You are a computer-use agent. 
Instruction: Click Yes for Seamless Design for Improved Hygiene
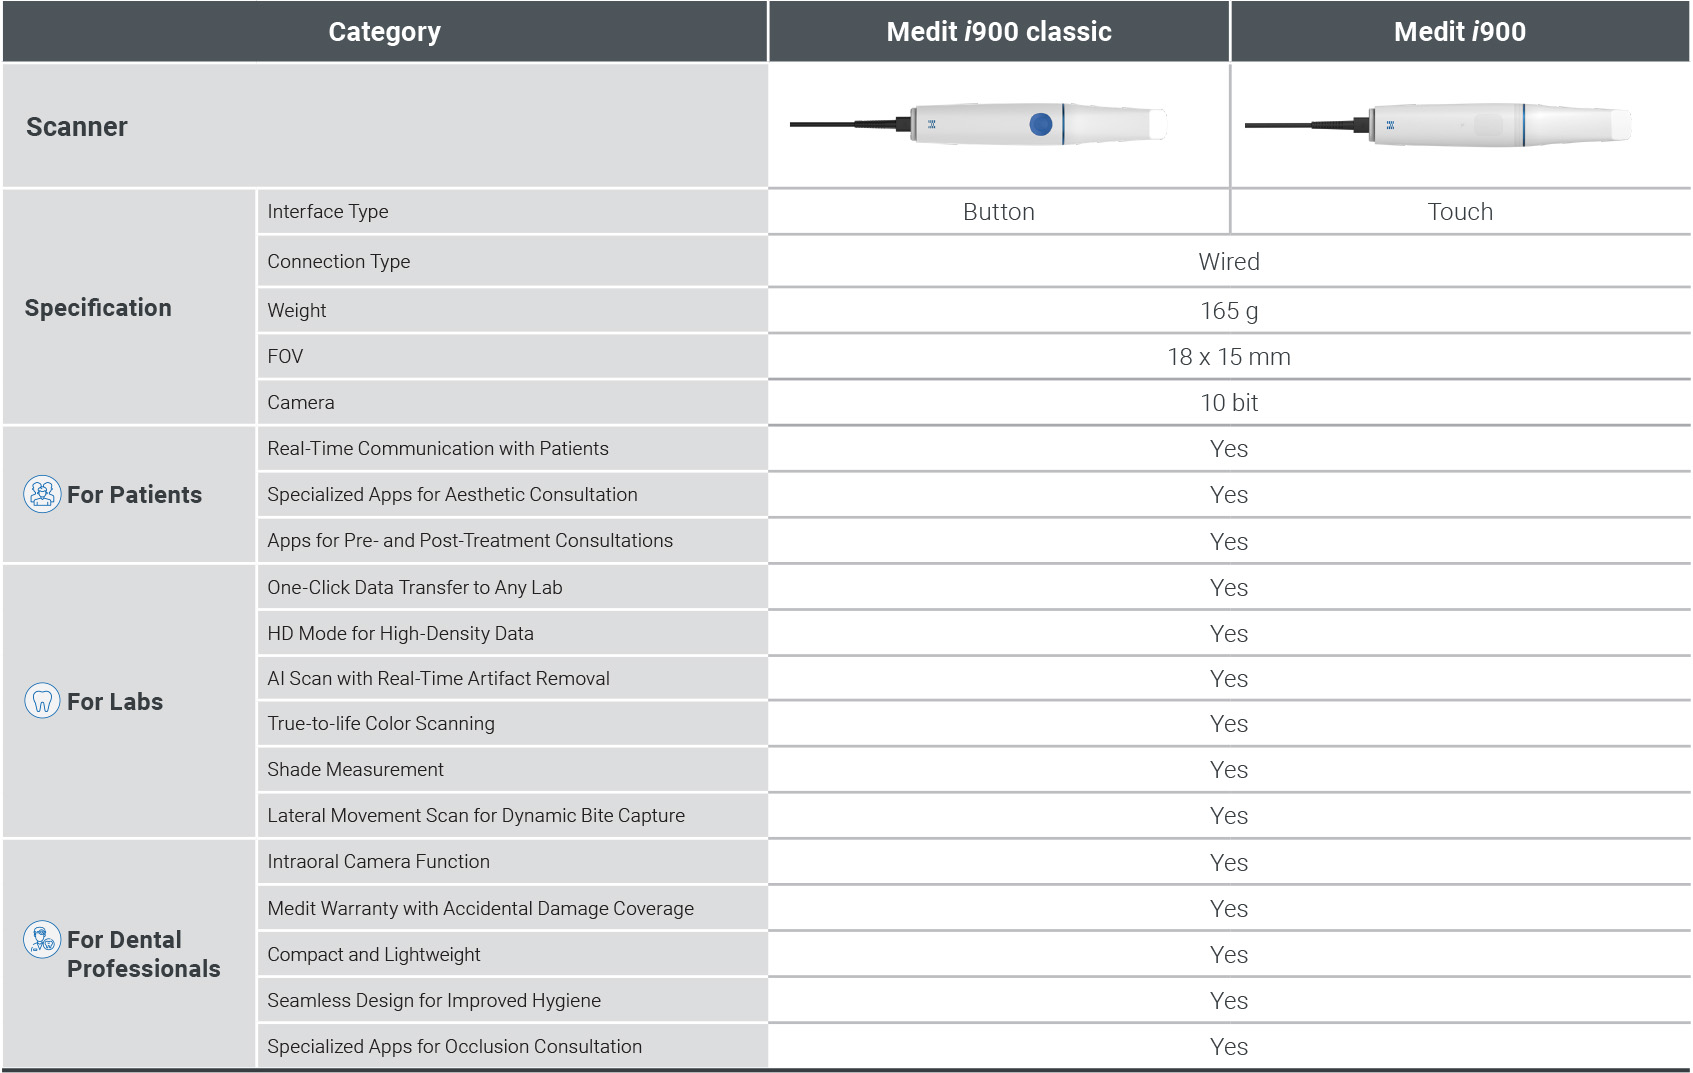(x=1228, y=1001)
